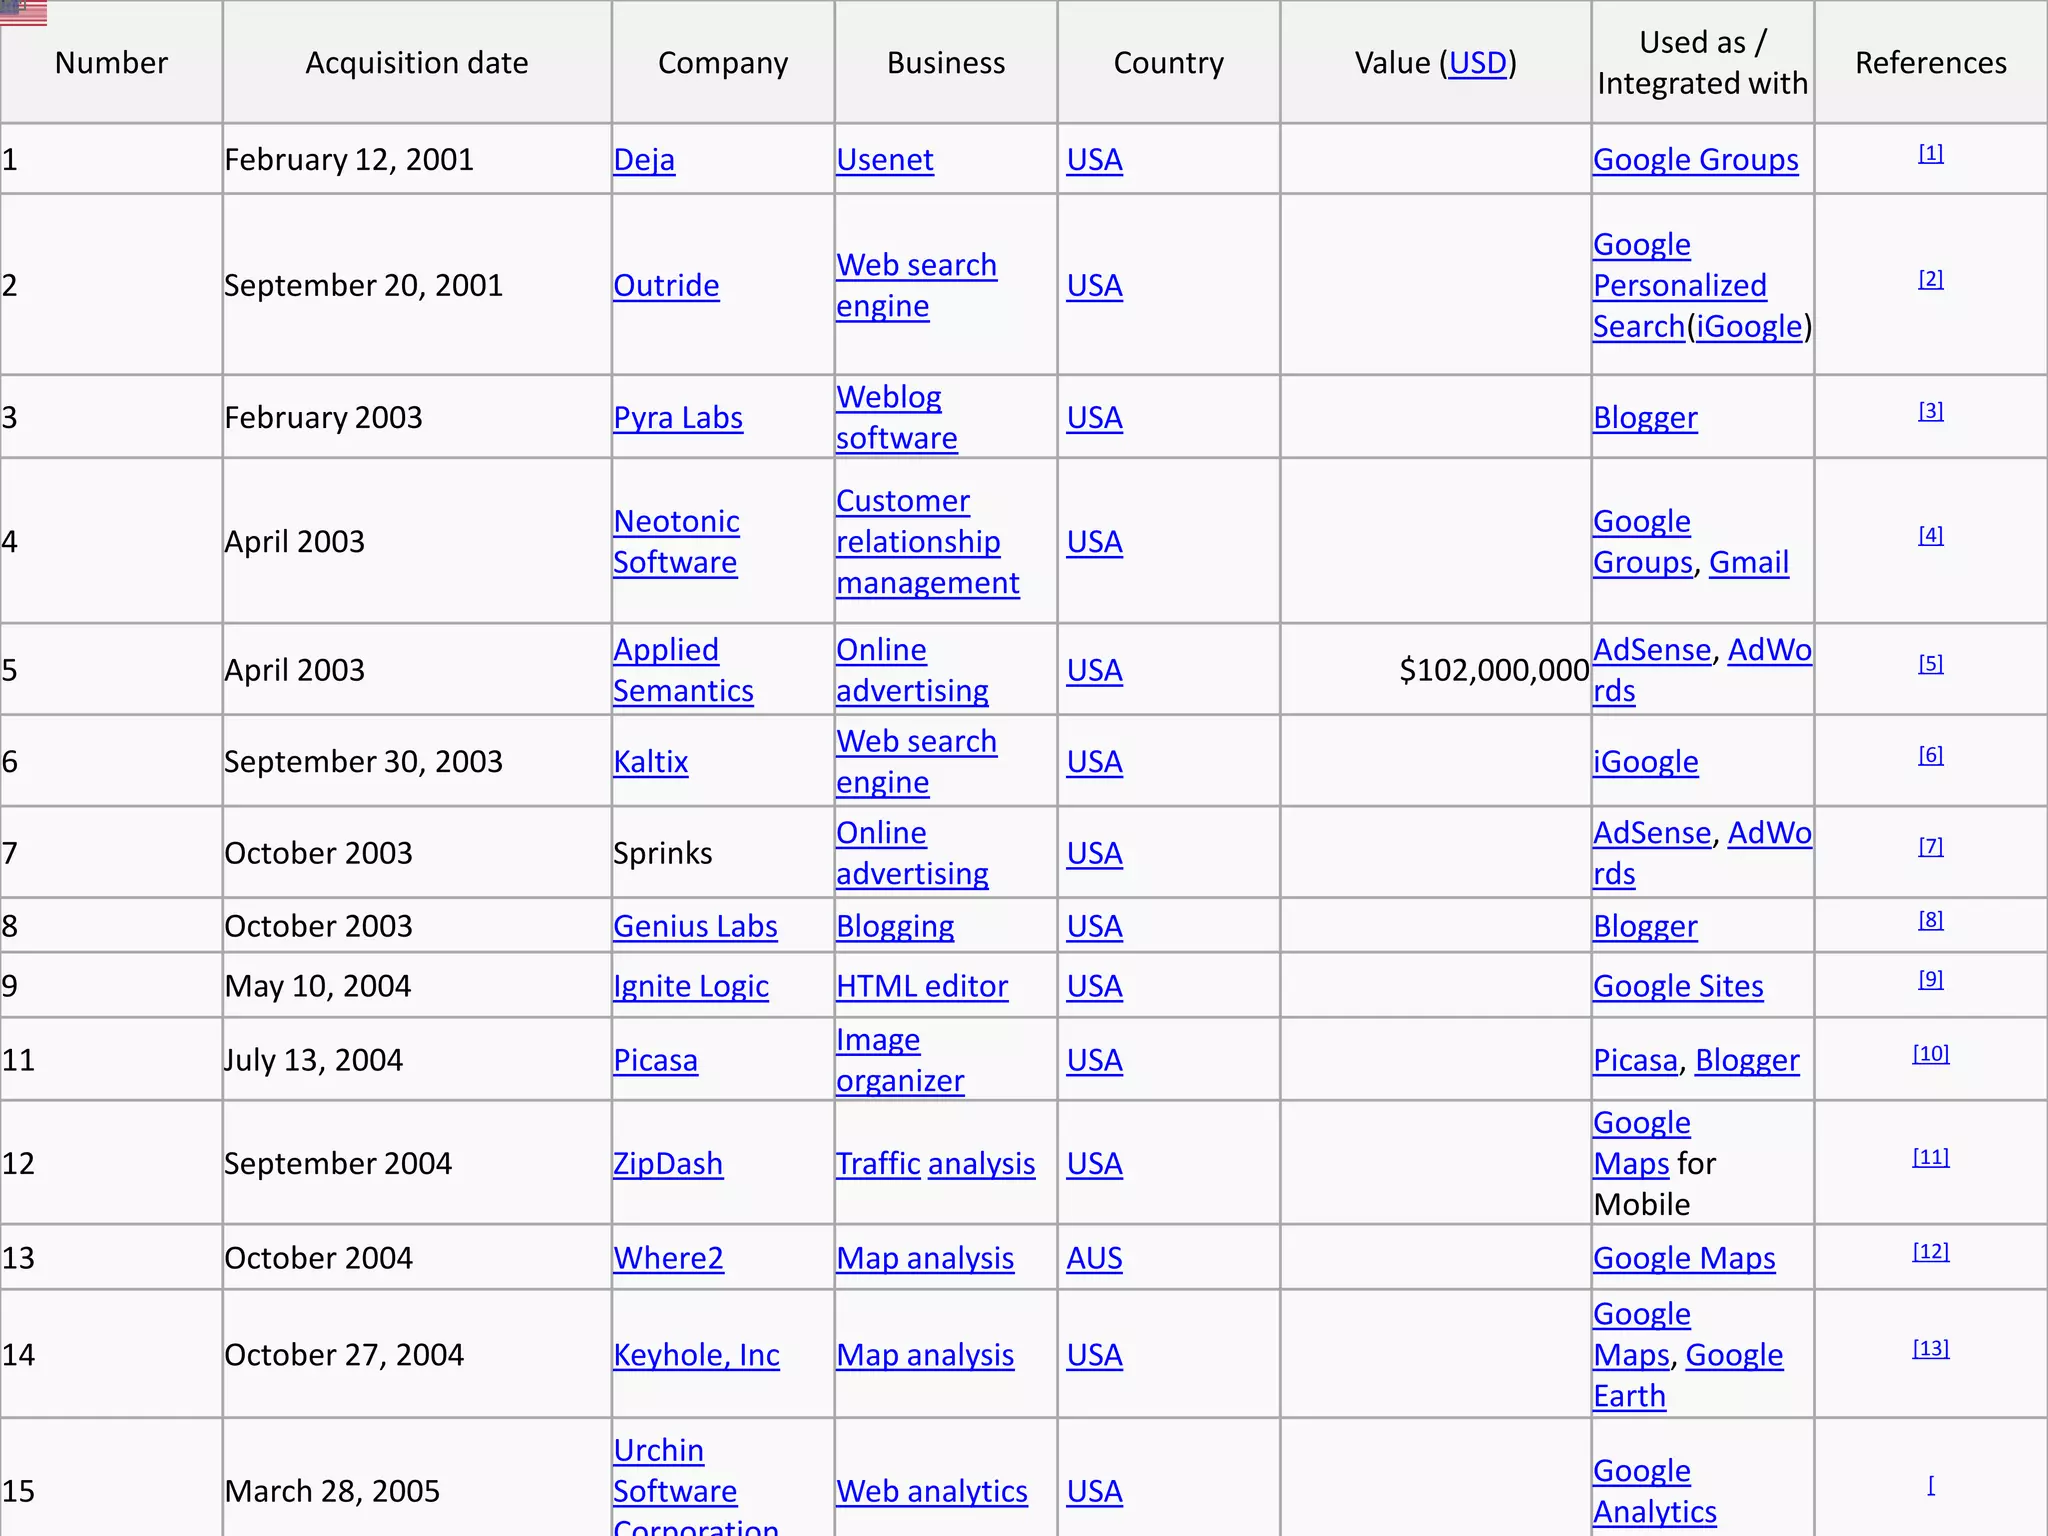Screen dimensions: 2048x1536
Task: Open the Deja company link
Action: click(x=644, y=160)
